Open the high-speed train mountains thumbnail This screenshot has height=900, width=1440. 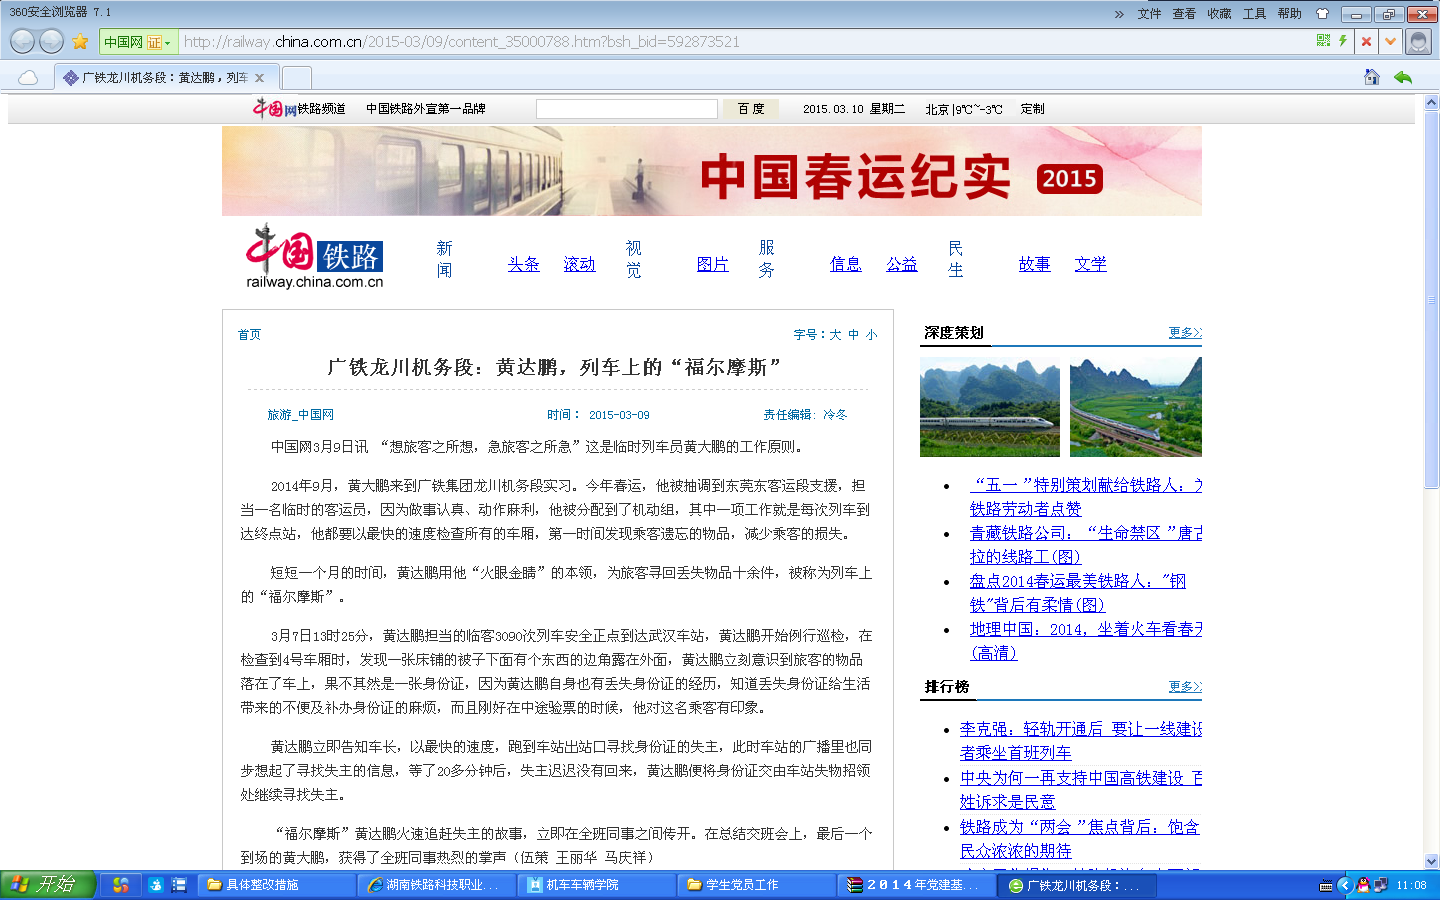point(990,407)
